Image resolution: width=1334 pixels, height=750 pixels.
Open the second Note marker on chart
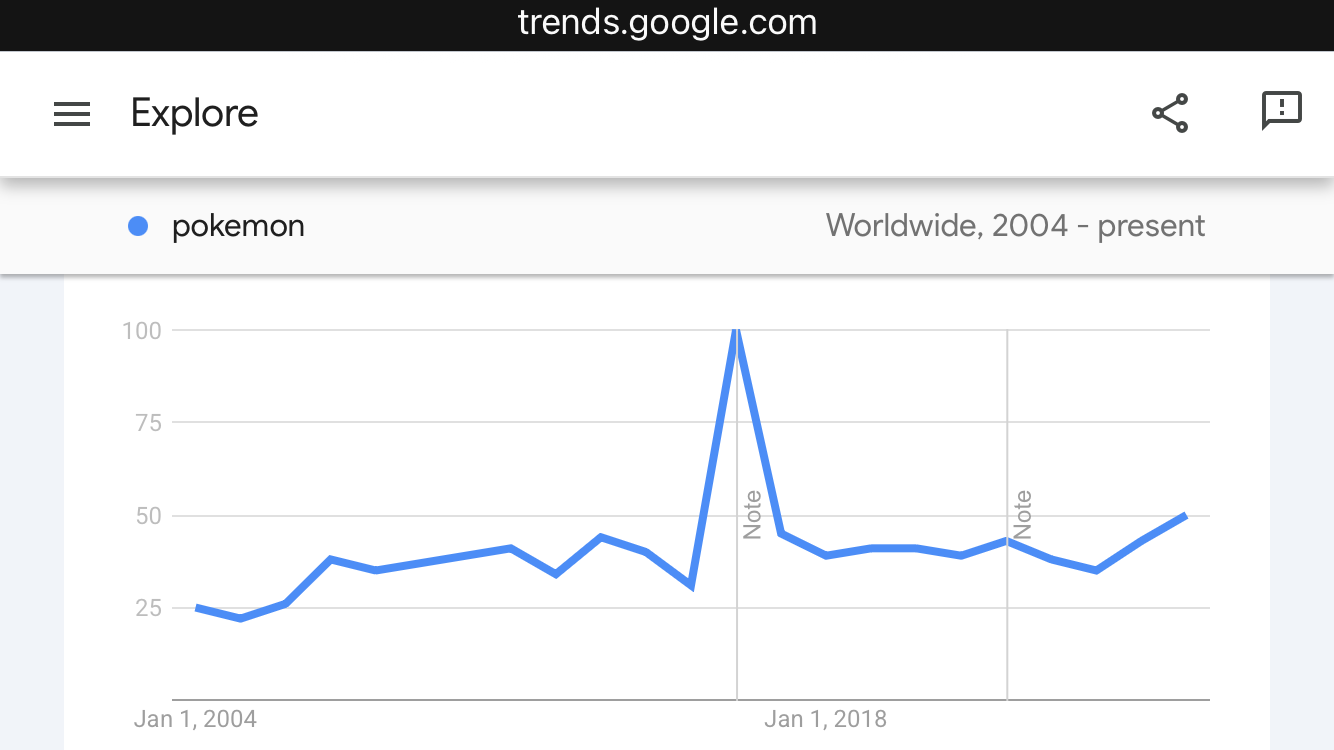tap(1022, 515)
